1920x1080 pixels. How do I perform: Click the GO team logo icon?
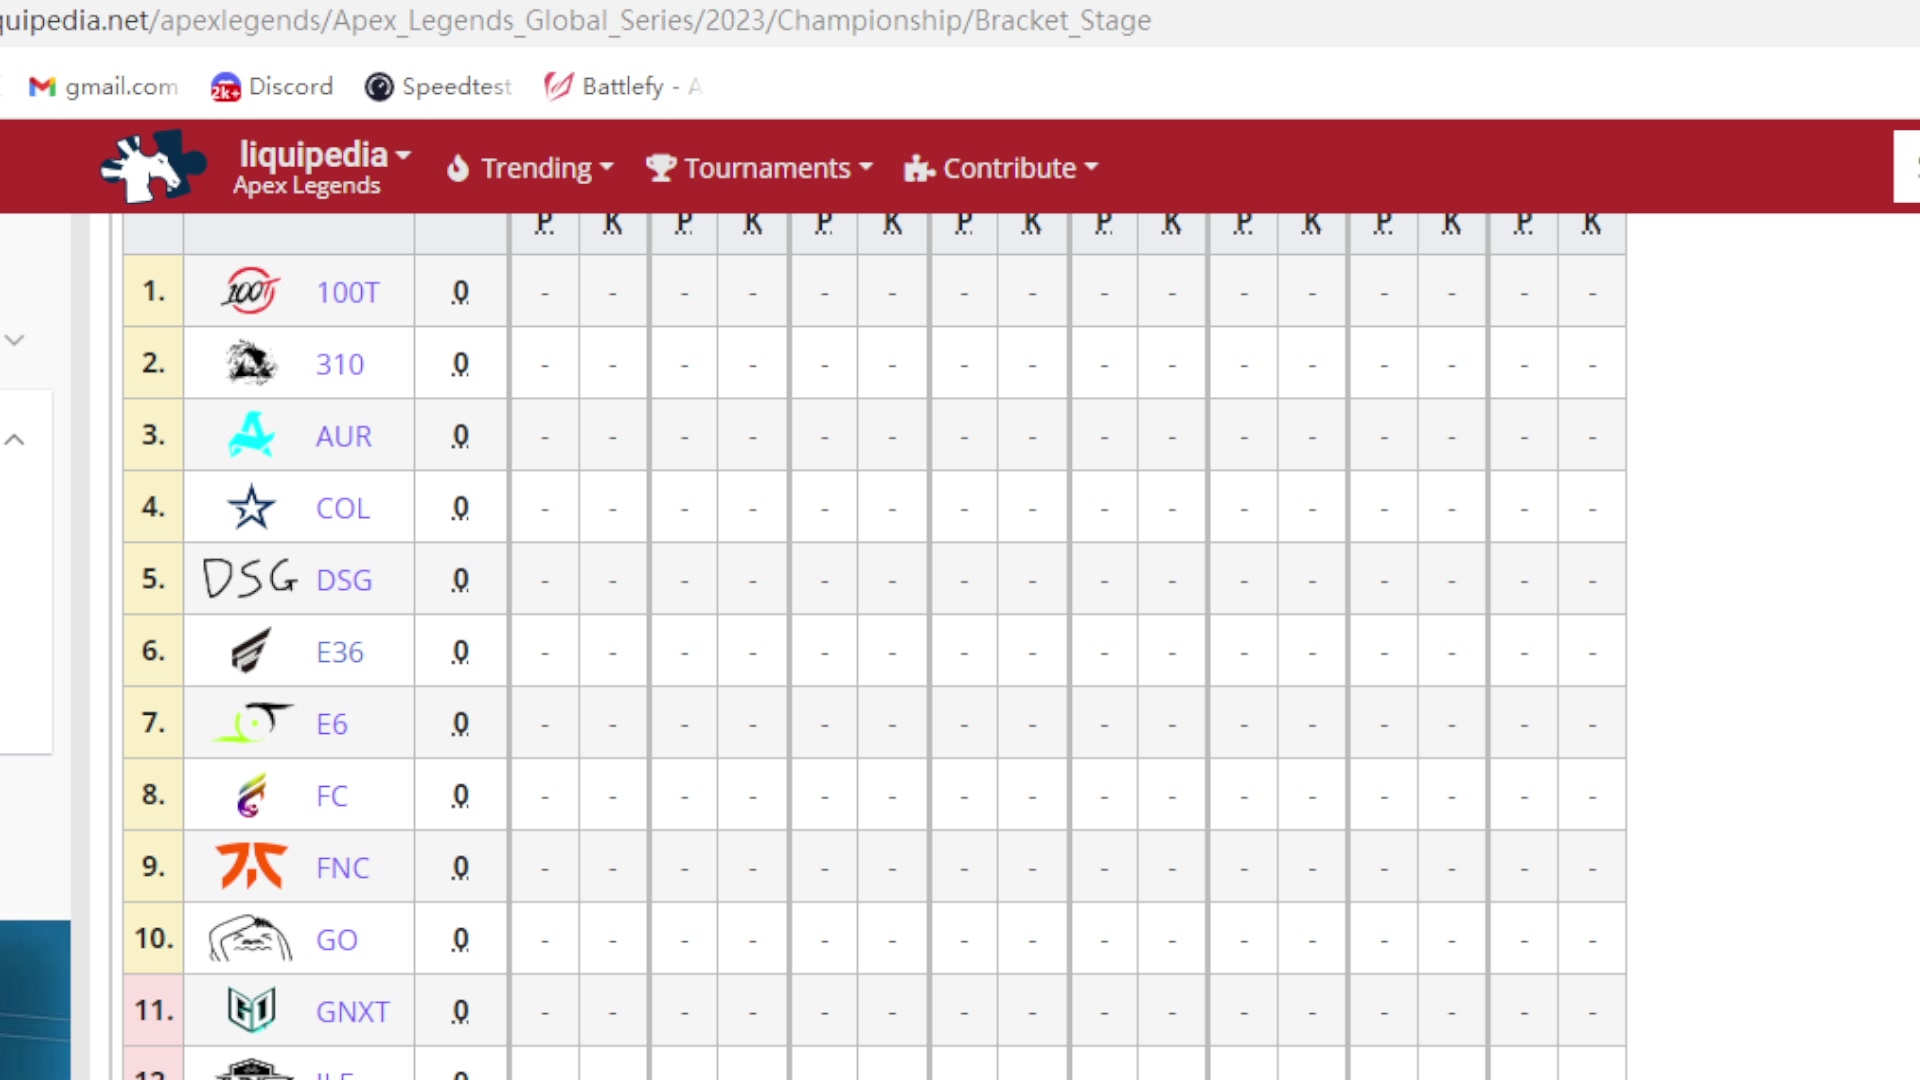pyautogui.click(x=249, y=939)
